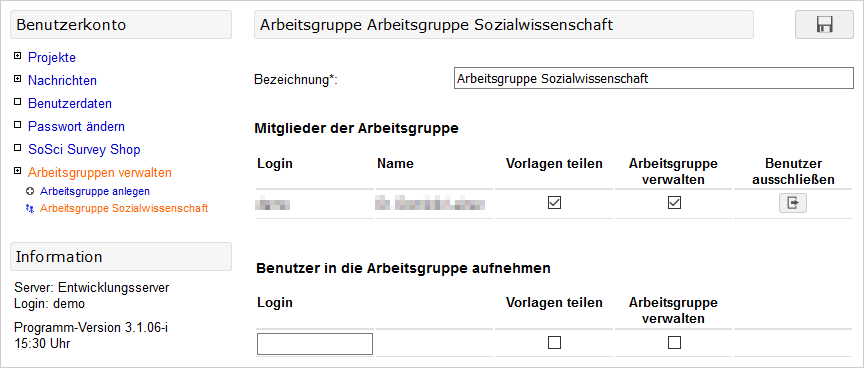Click the Information panel header
Screen dimensions: 864x368
[121, 257]
